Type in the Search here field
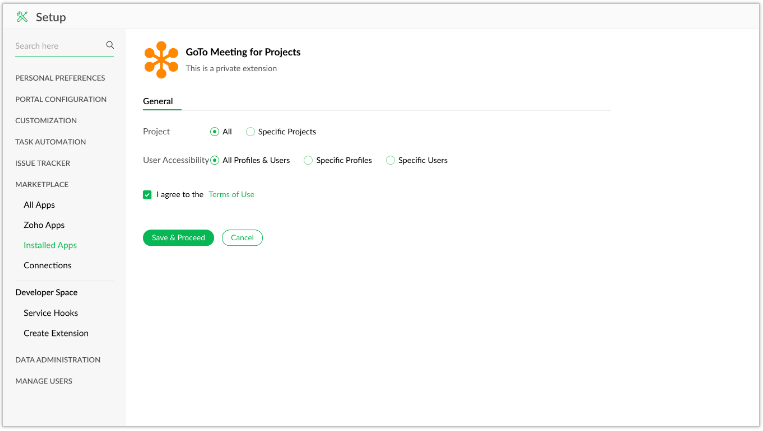Viewport: 763px width, 431px height. click(58, 46)
